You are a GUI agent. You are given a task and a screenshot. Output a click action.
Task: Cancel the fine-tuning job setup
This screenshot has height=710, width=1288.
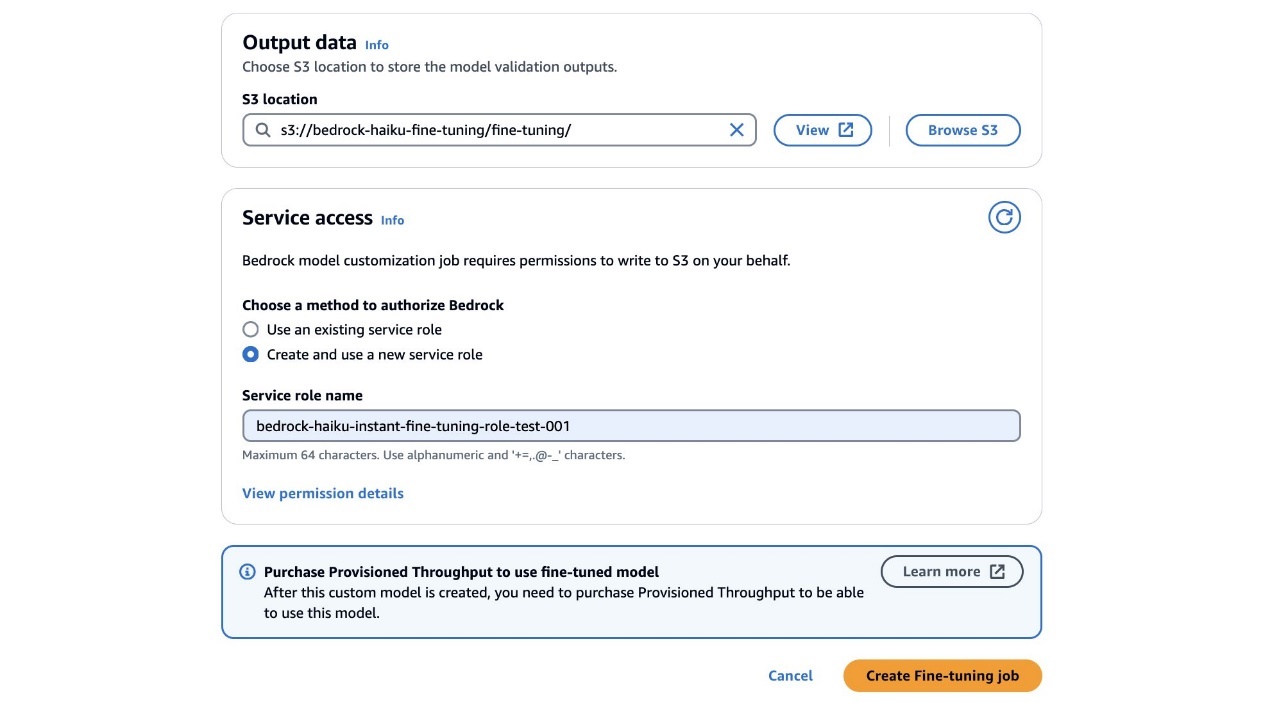790,676
